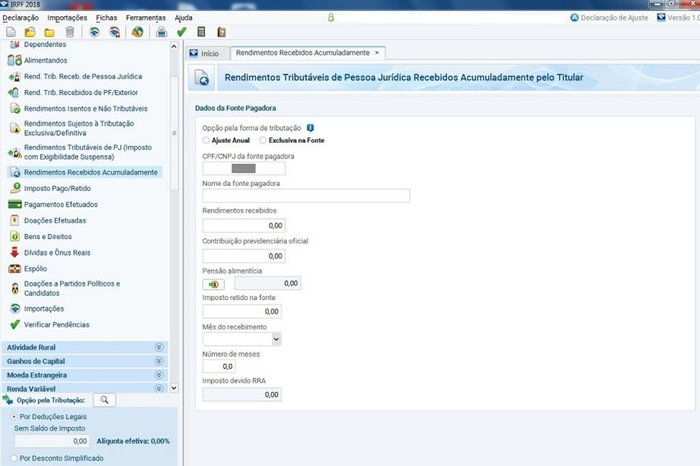Choose Por Desconto Simplificado radio button
The width and height of the screenshot is (700, 466).
pos(14,458)
